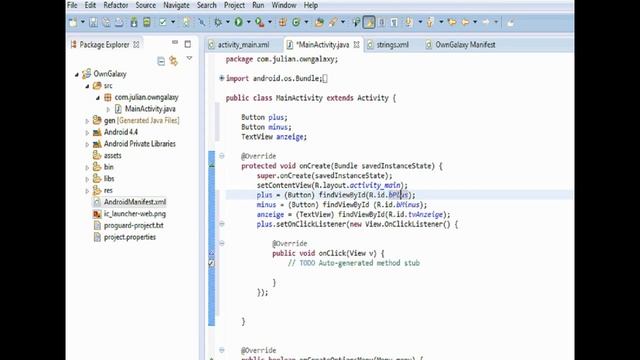The height and width of the screenshot is (360, 640).
Task: Click the New file wizard icon
Action: click(73, 22)
